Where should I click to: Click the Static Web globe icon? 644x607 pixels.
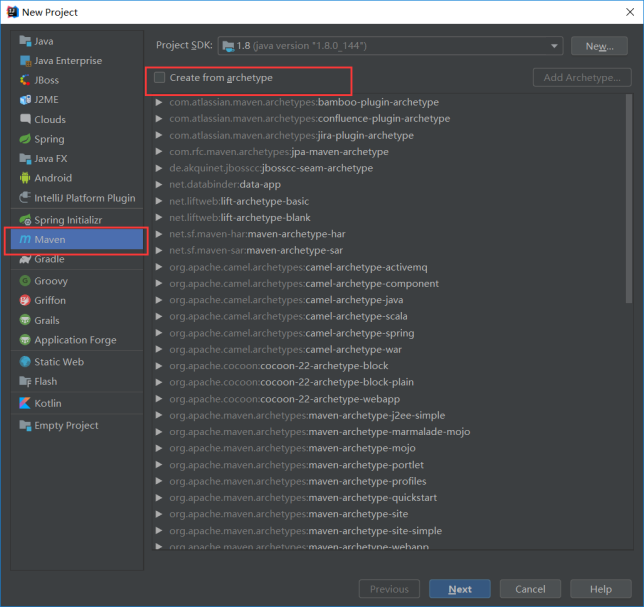[25, 362]
